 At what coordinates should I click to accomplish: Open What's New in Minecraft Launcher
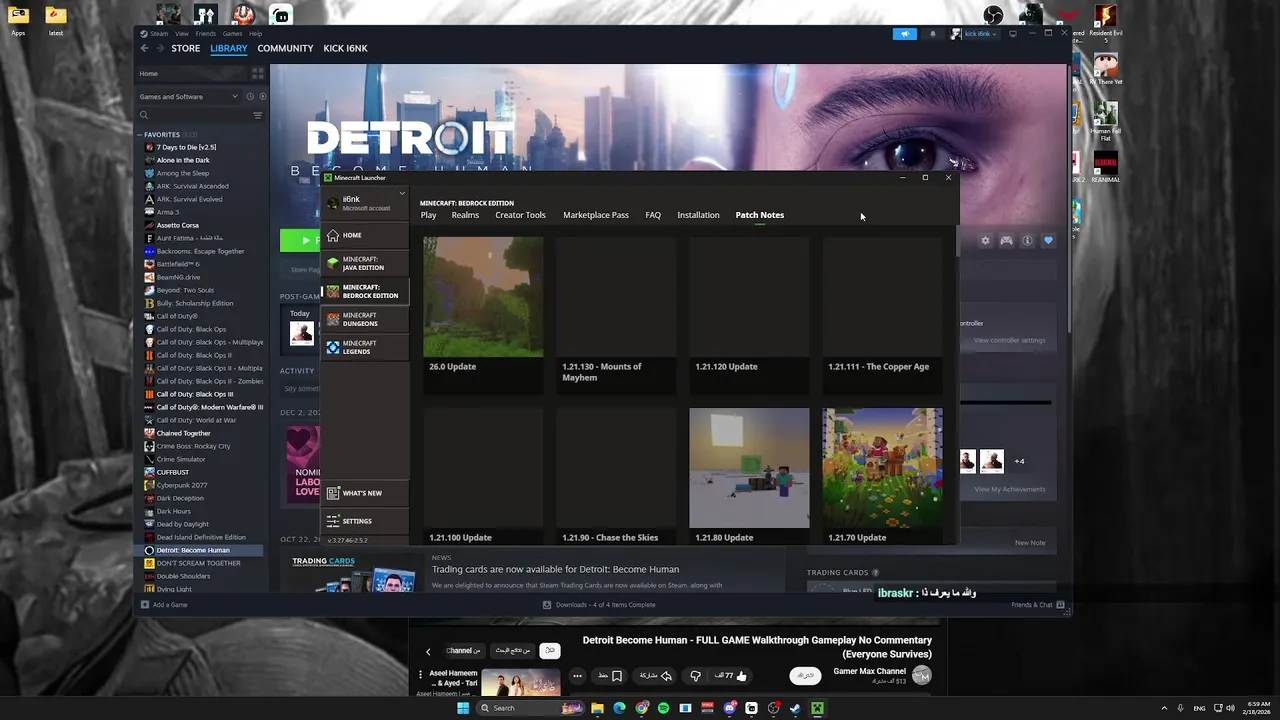click(x=365, y=493)
